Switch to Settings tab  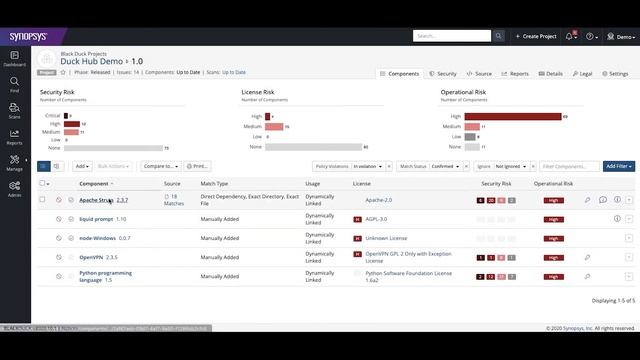pyautogui.click(x=615, y=74)
